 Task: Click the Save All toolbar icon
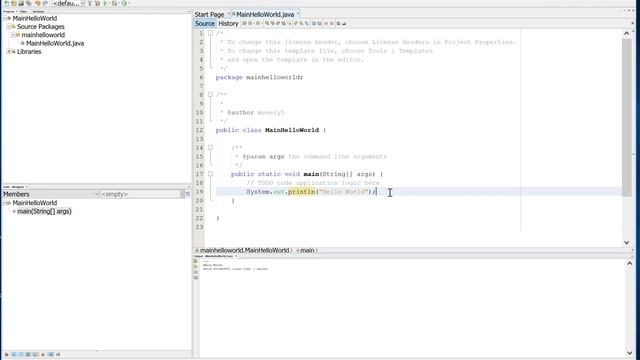tap(29, 3)
